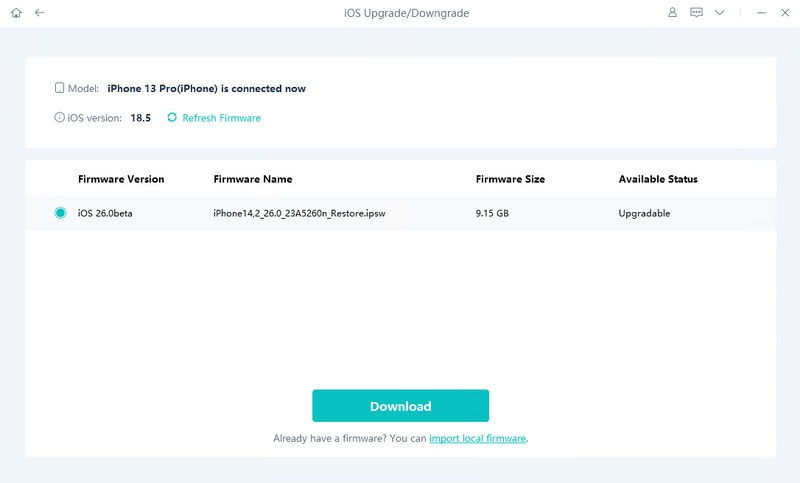Click the Refresh Firmware link
This screenshot has height=483, width=800.
click(x=221, y=118)
